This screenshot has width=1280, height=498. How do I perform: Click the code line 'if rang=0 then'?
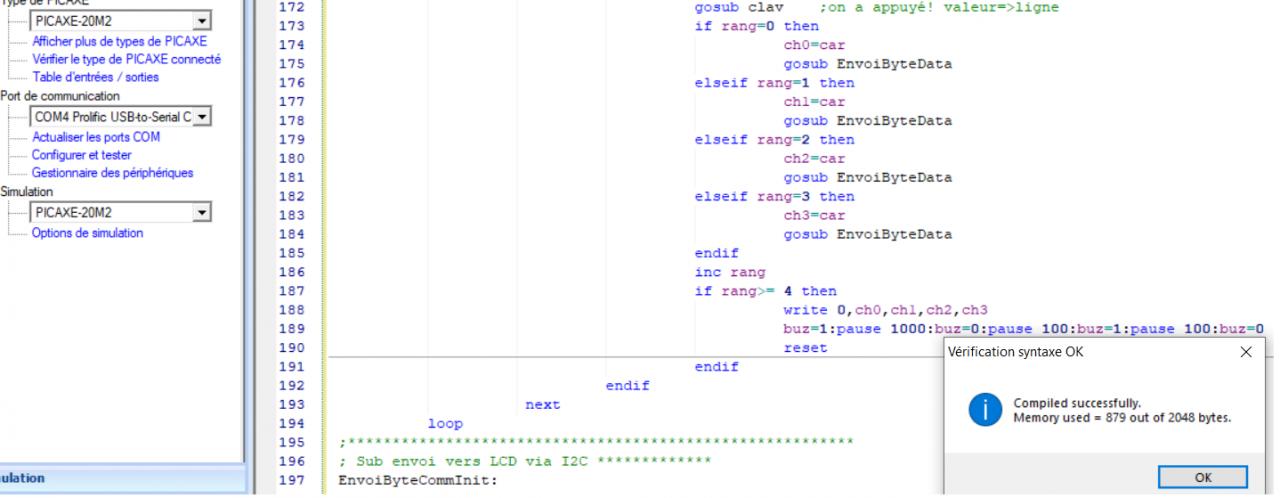pyautogui.click(x=756, y=26)
